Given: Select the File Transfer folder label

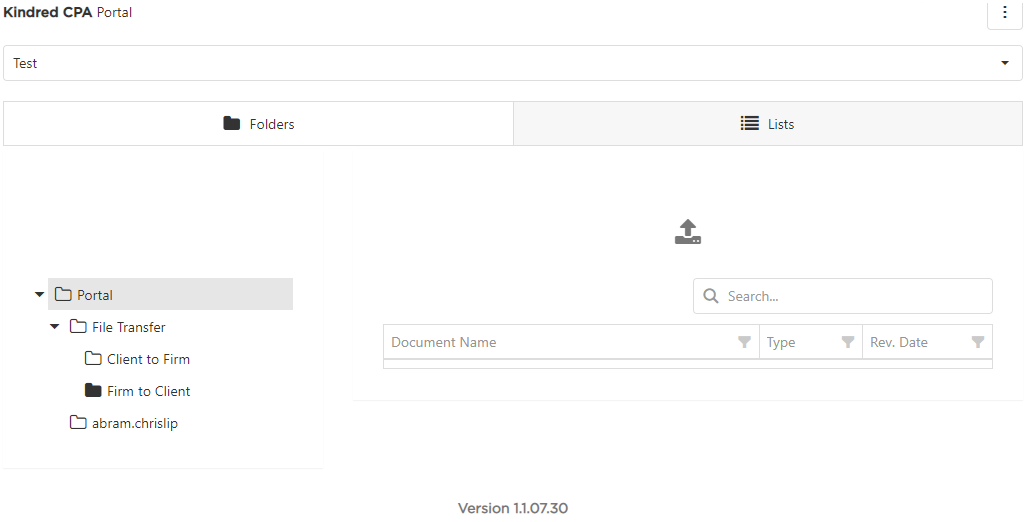Looking at the screenshot, I should tap(128, 327).
